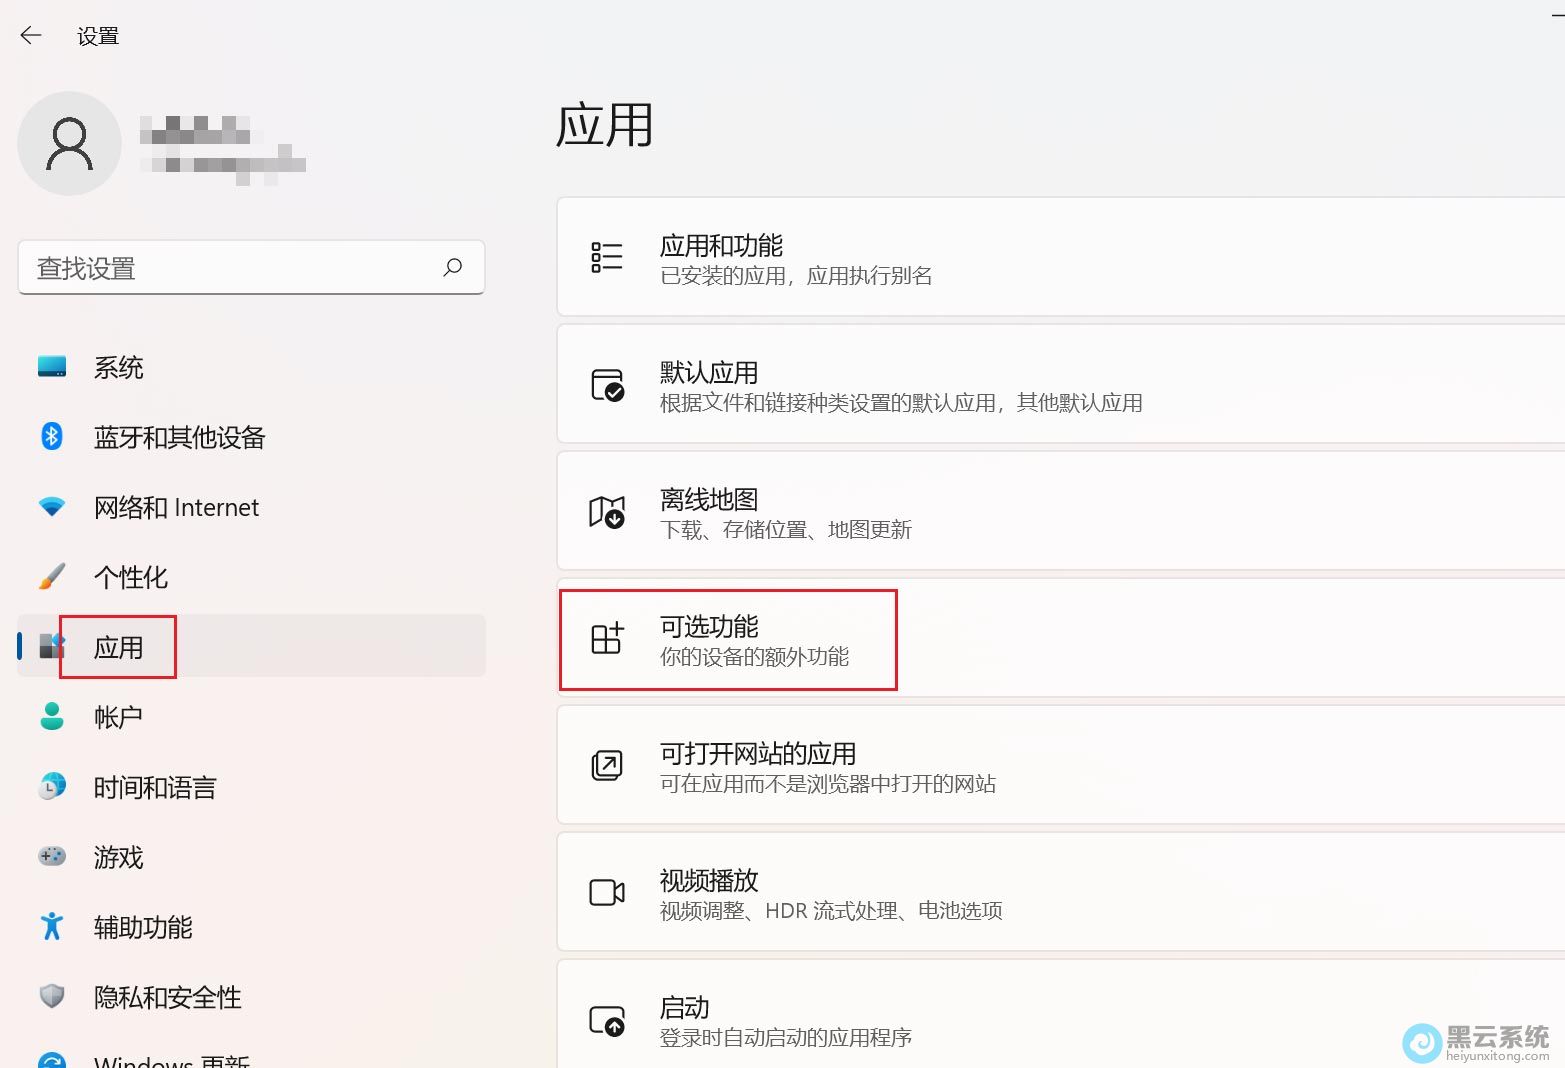Viewport: 1565px width, 1068px height.
Task: Select the shield icon next to 隐私和安全性
Action: pos(50,997)
